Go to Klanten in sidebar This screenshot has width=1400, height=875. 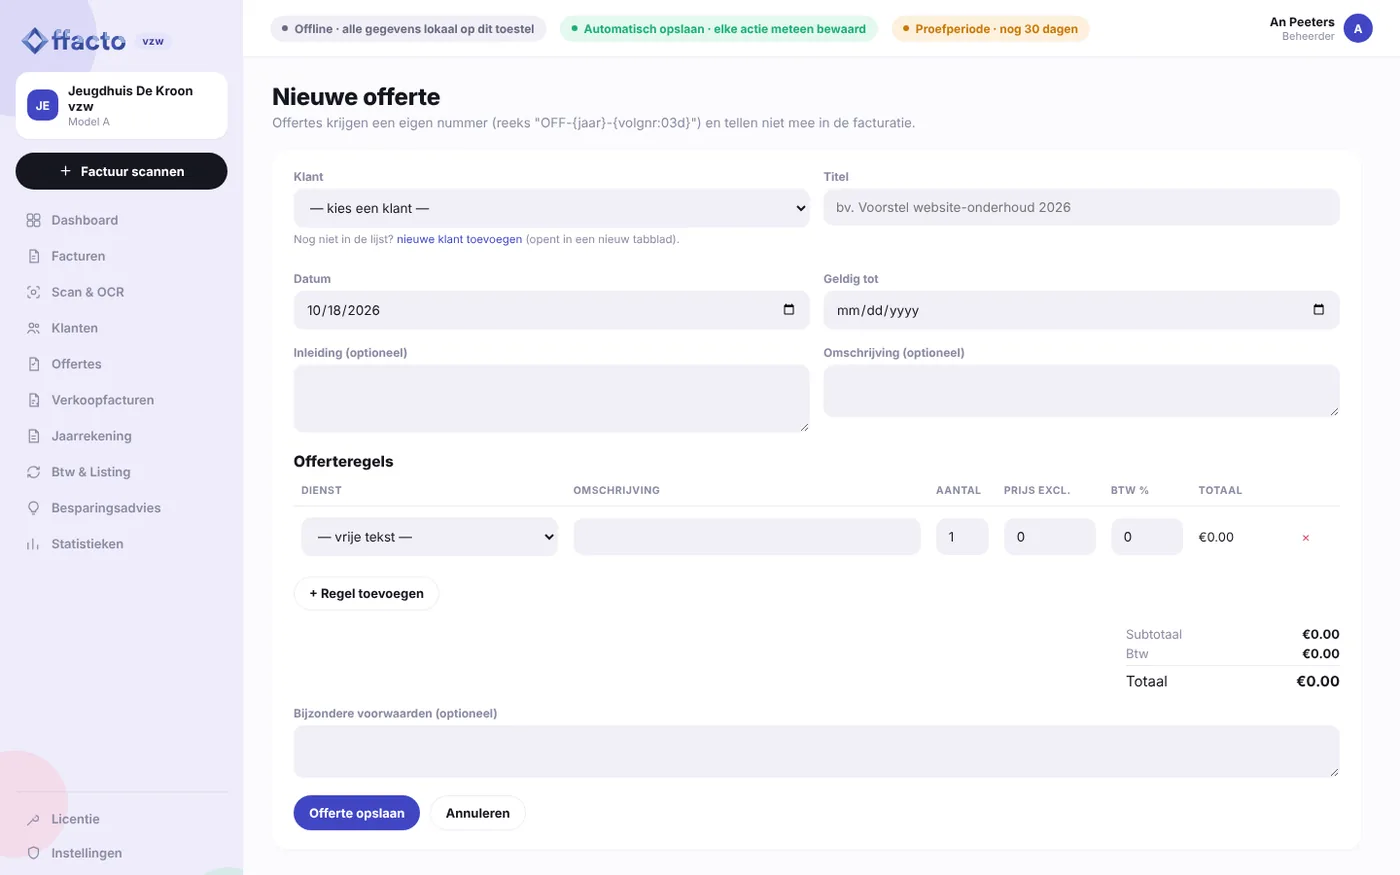[121, 328]
